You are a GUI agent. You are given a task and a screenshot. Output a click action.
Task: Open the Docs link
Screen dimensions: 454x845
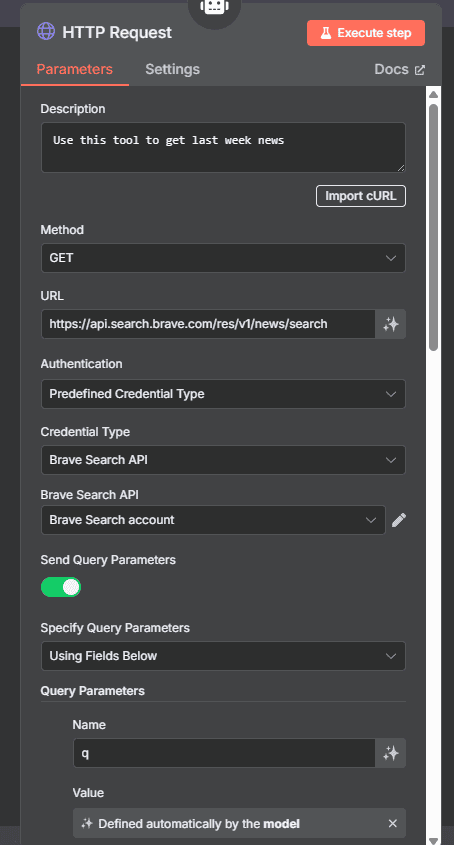[x=400, y=70]
